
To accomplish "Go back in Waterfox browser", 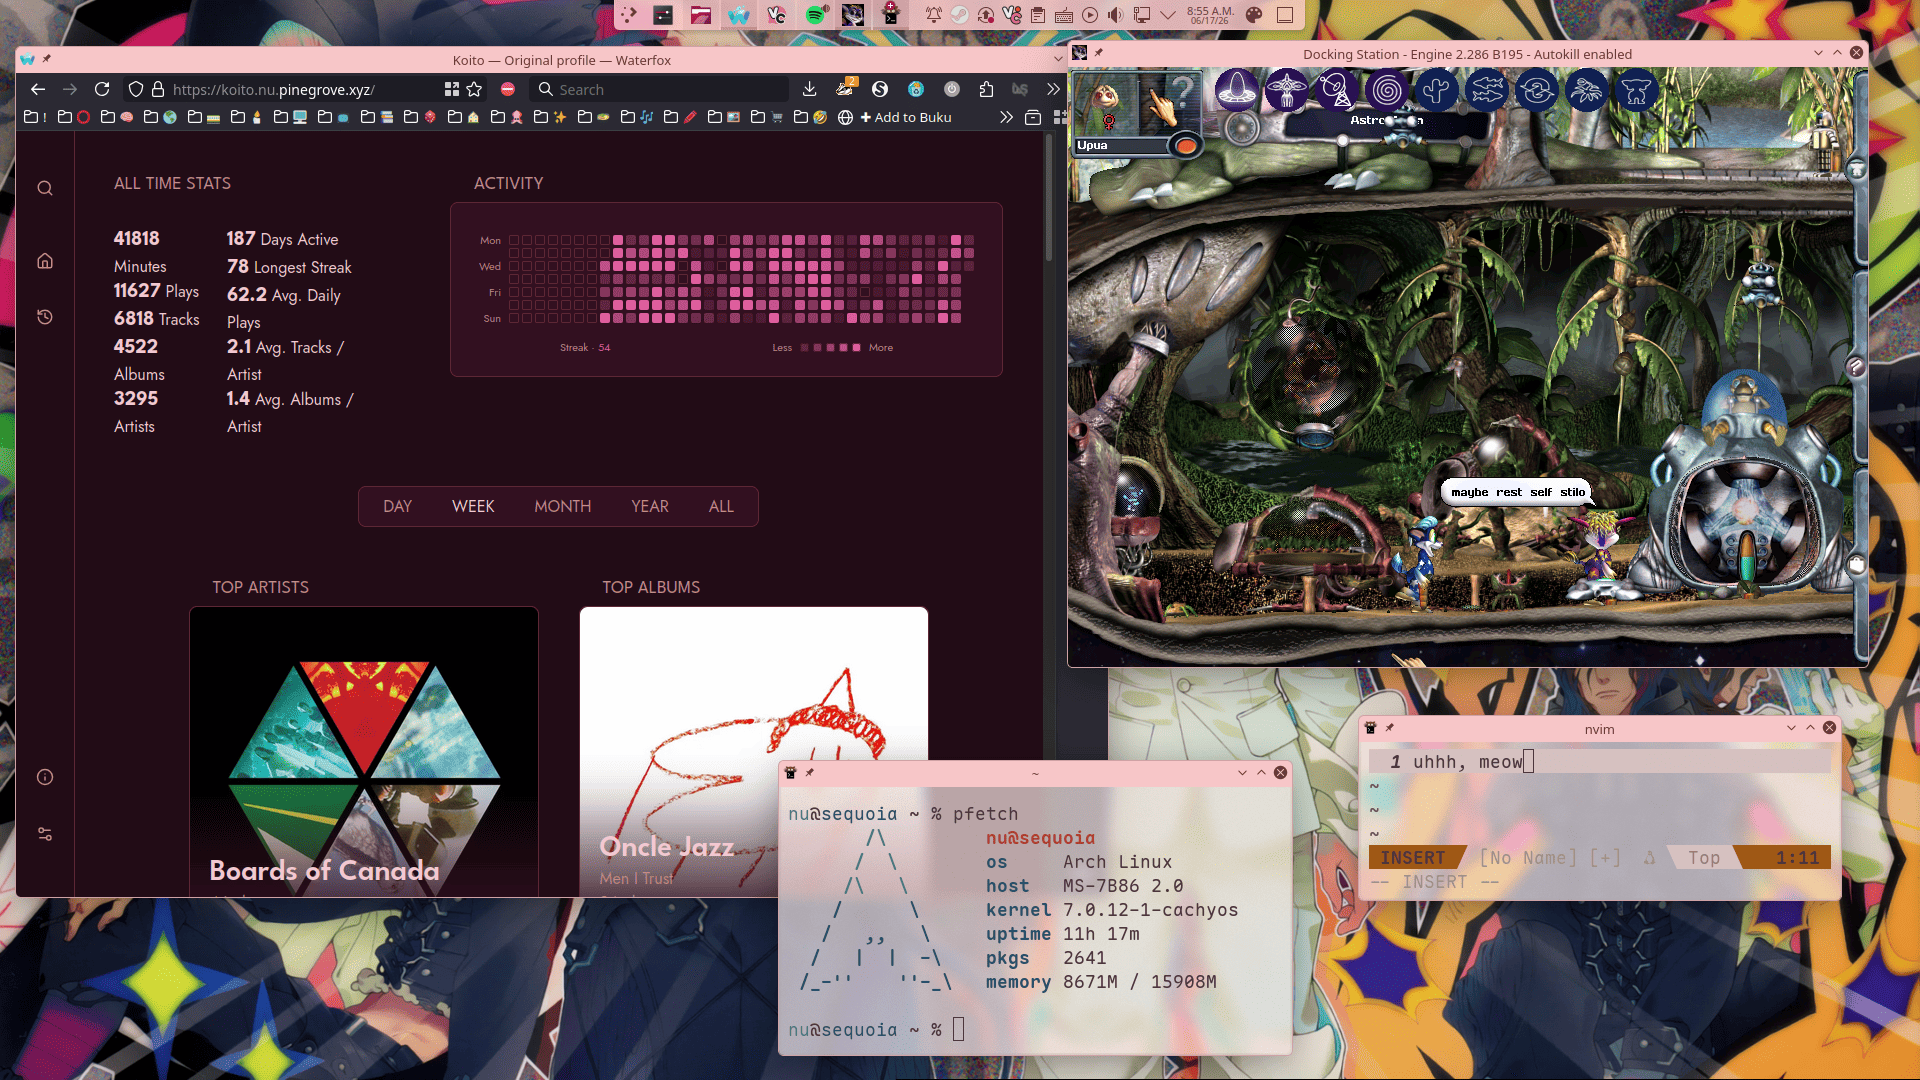I will [38, 89].
